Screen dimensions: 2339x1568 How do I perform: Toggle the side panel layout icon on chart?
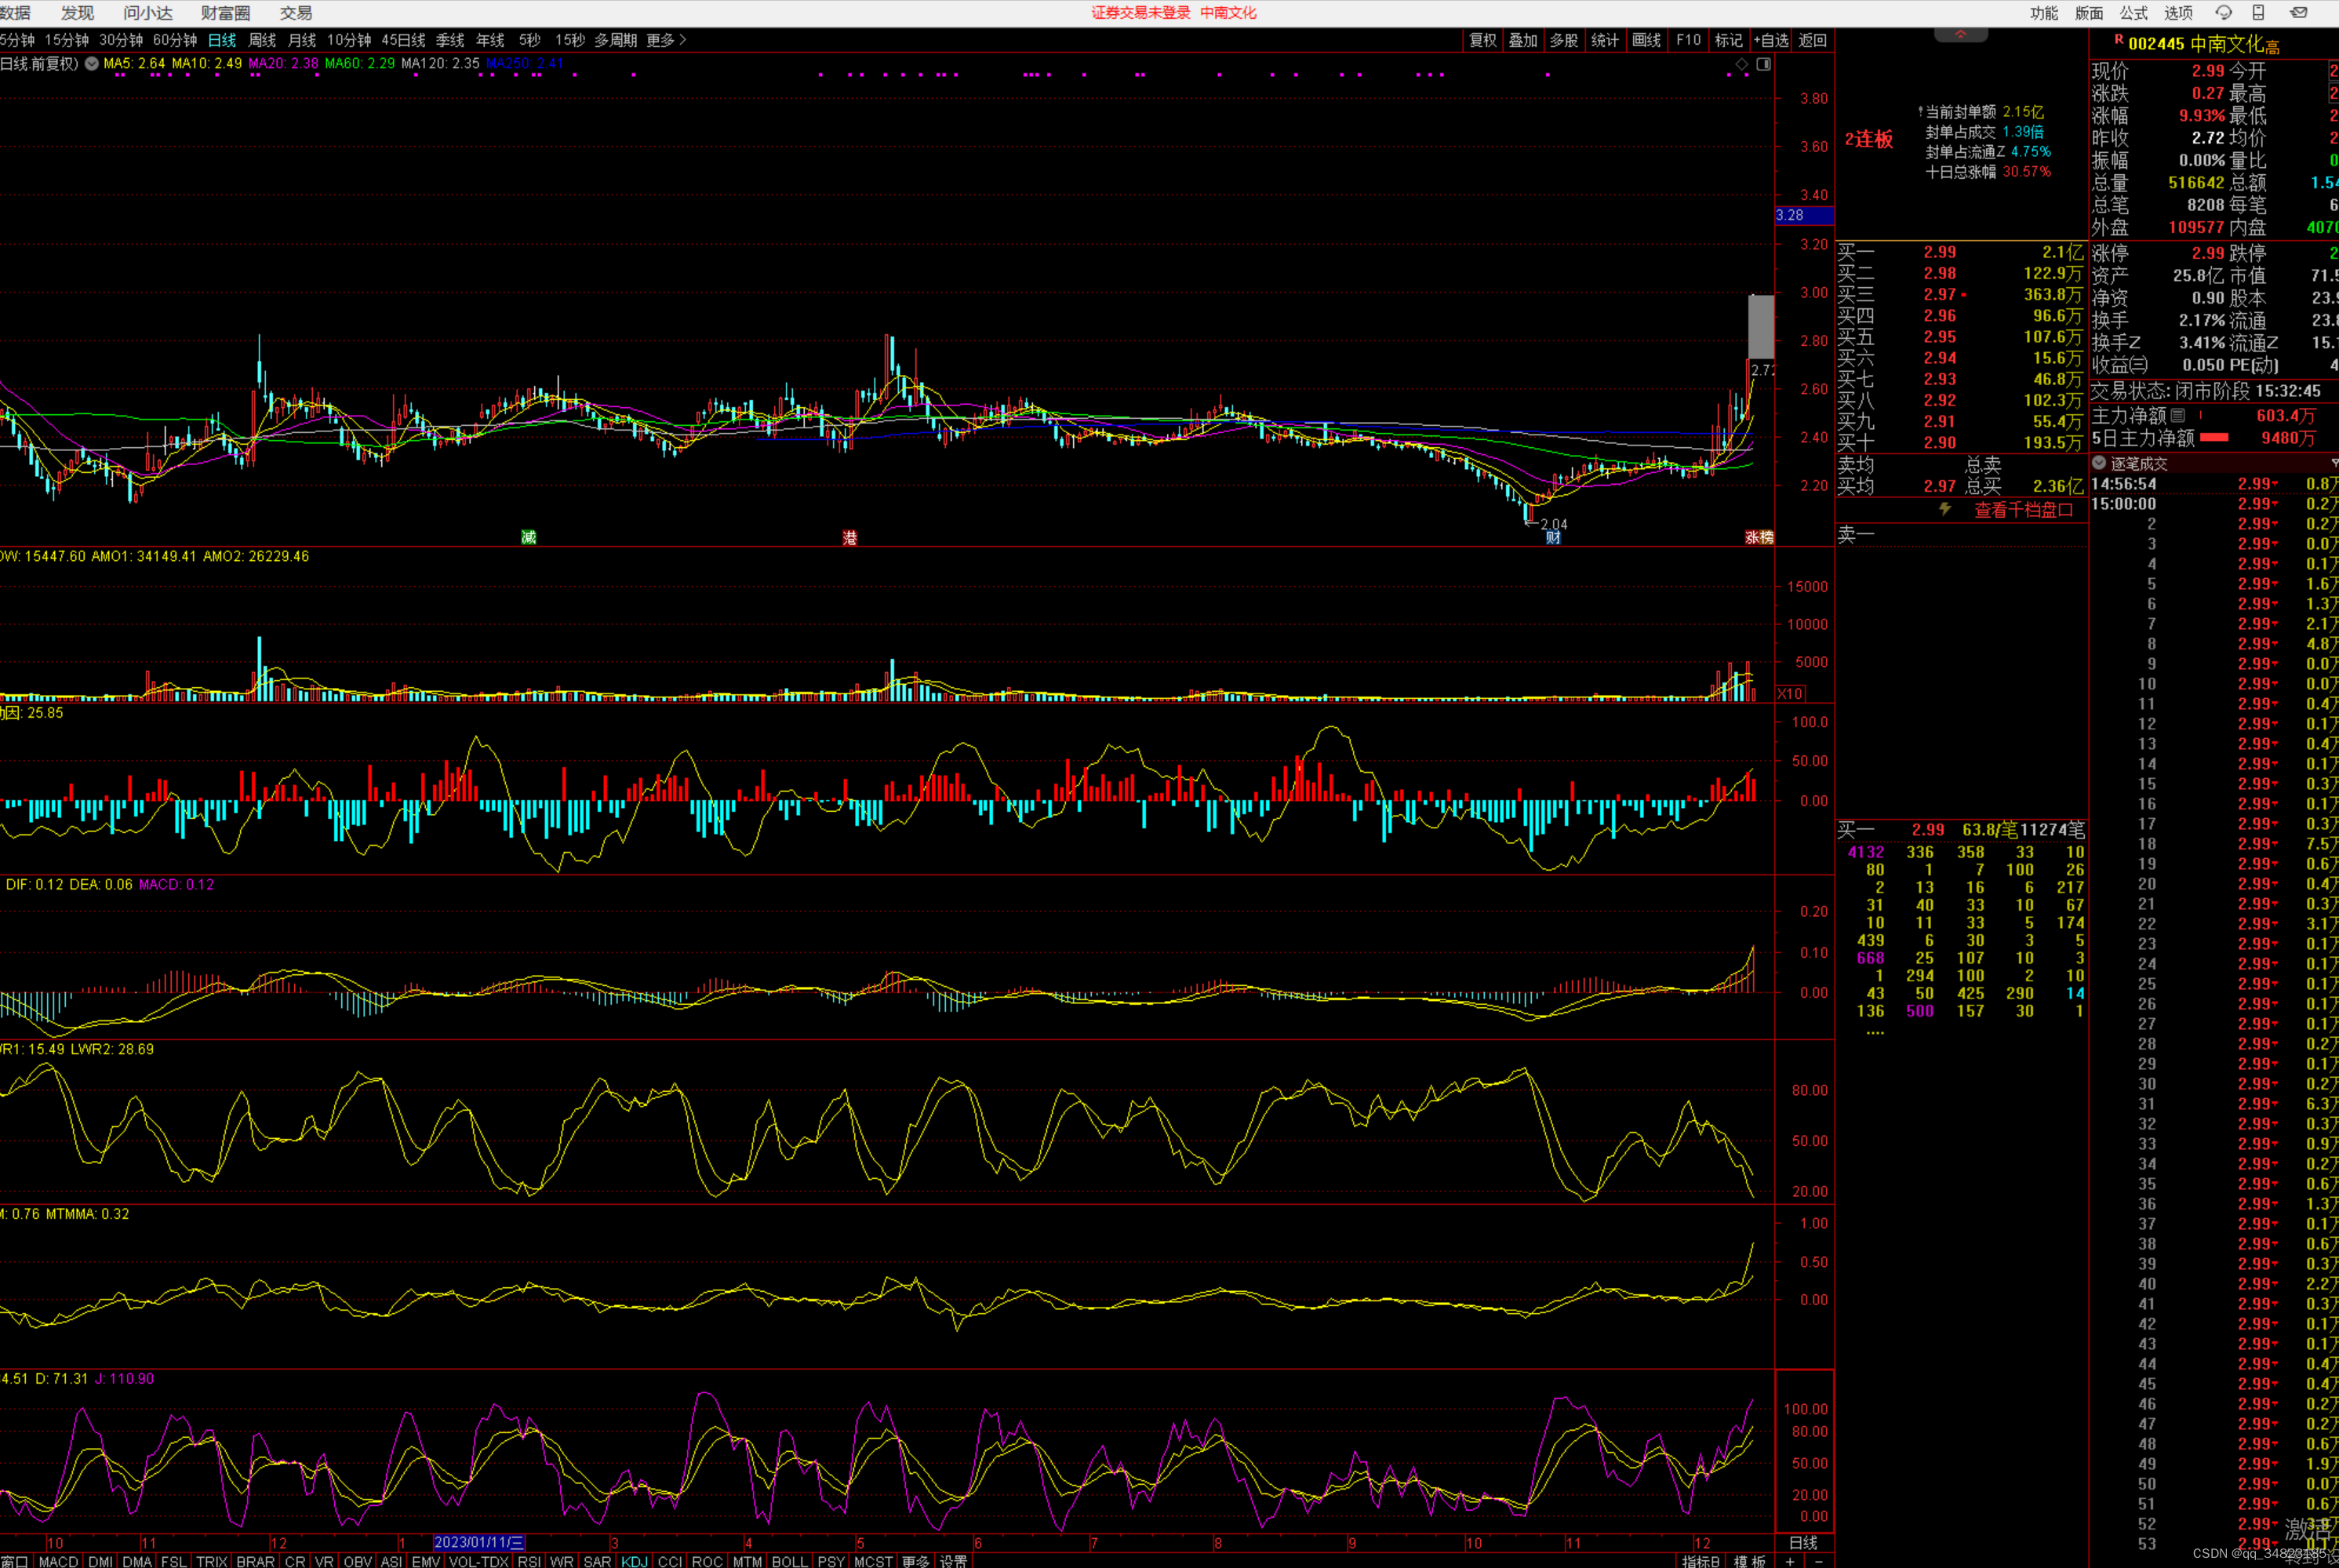click(x=1763, y=64)
